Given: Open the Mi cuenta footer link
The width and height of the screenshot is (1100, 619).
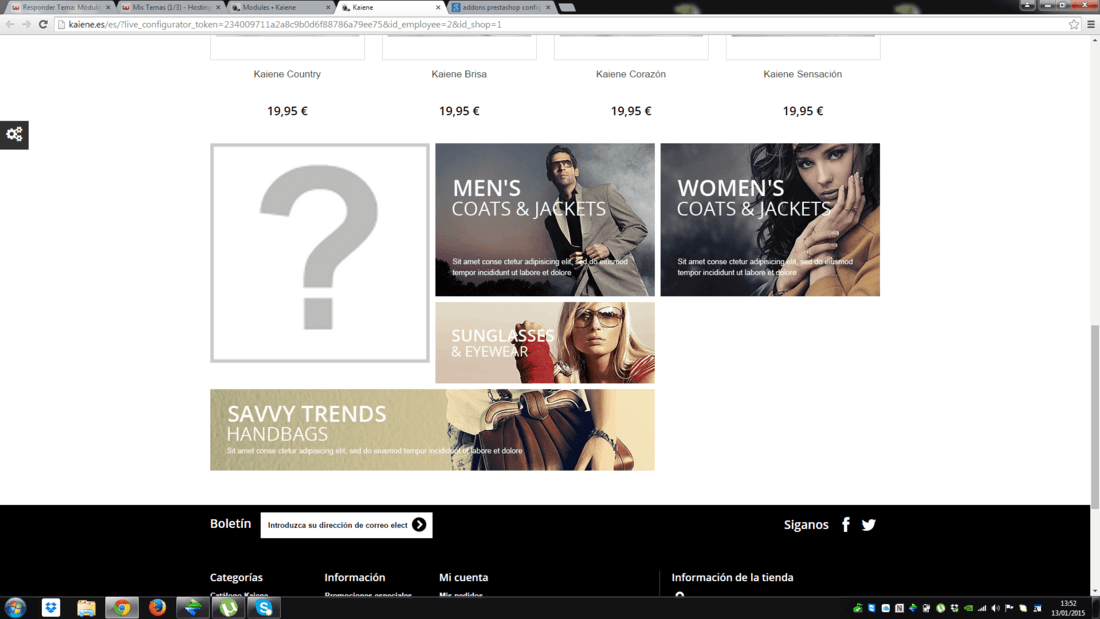Looking at the screenshot, I should [464, 578].
